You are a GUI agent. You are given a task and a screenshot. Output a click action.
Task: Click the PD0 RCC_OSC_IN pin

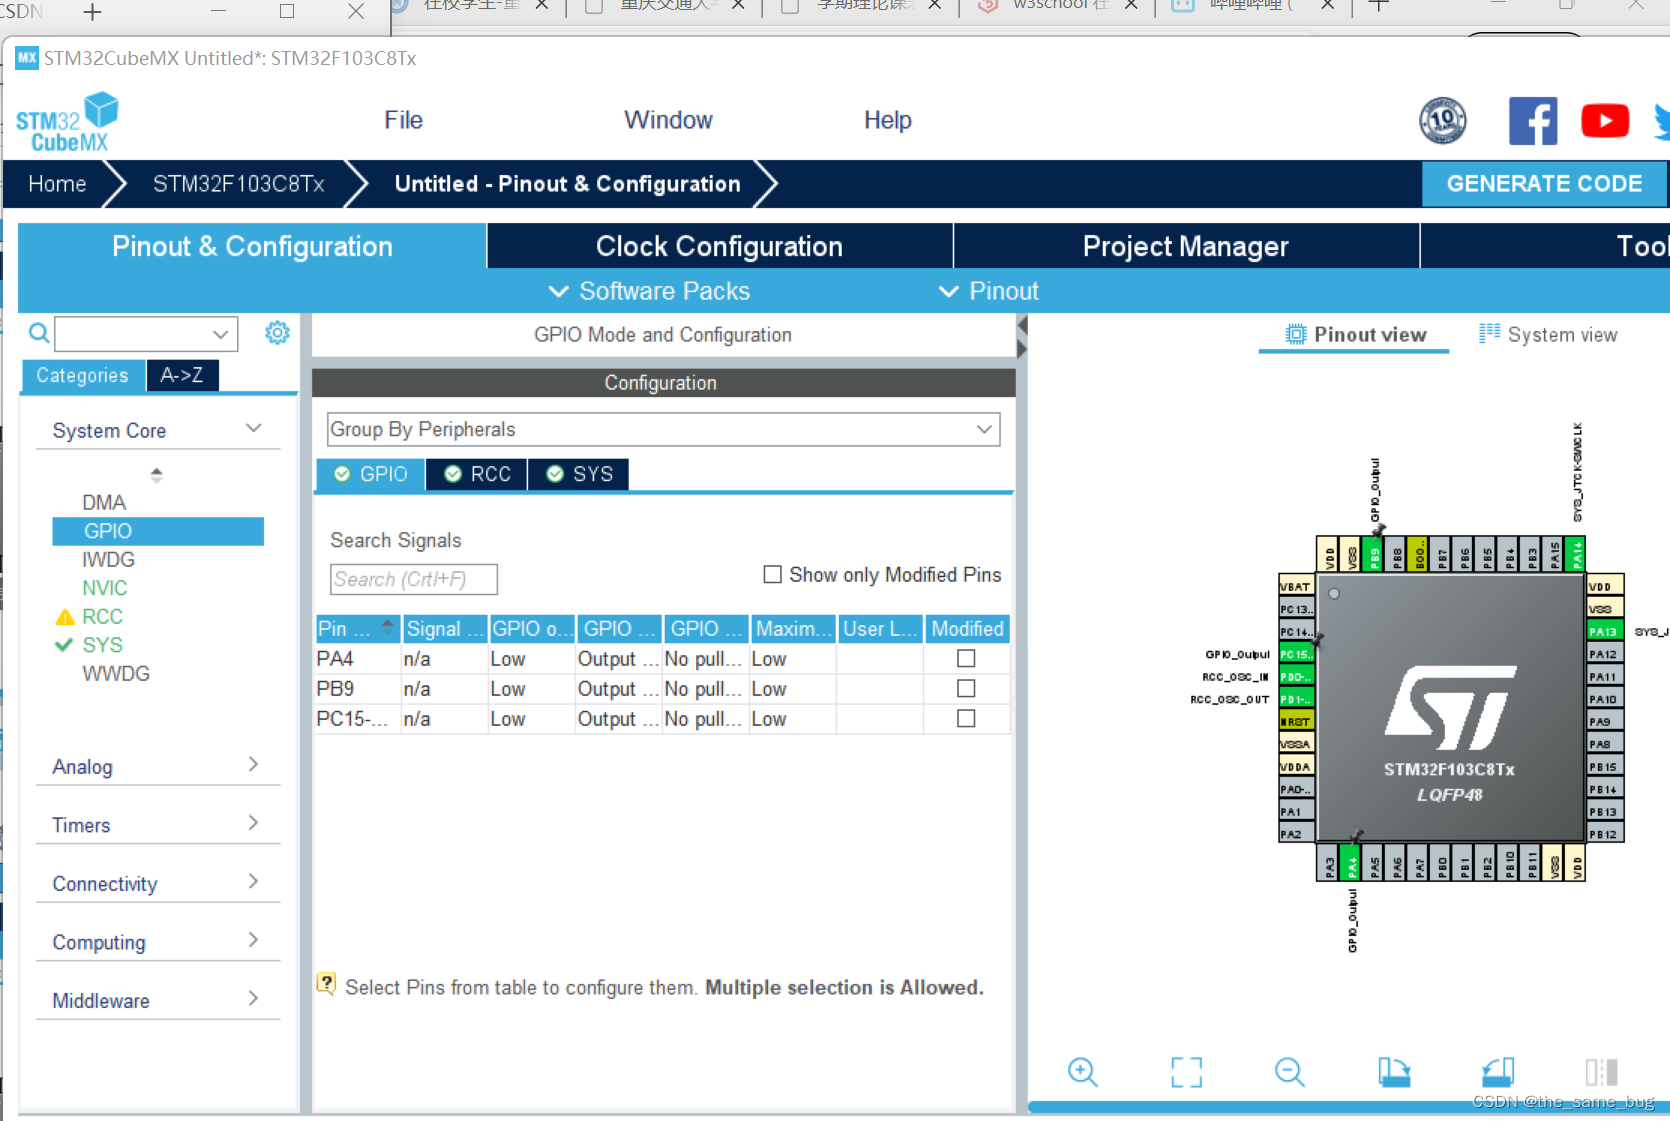tap(1297, 676)
